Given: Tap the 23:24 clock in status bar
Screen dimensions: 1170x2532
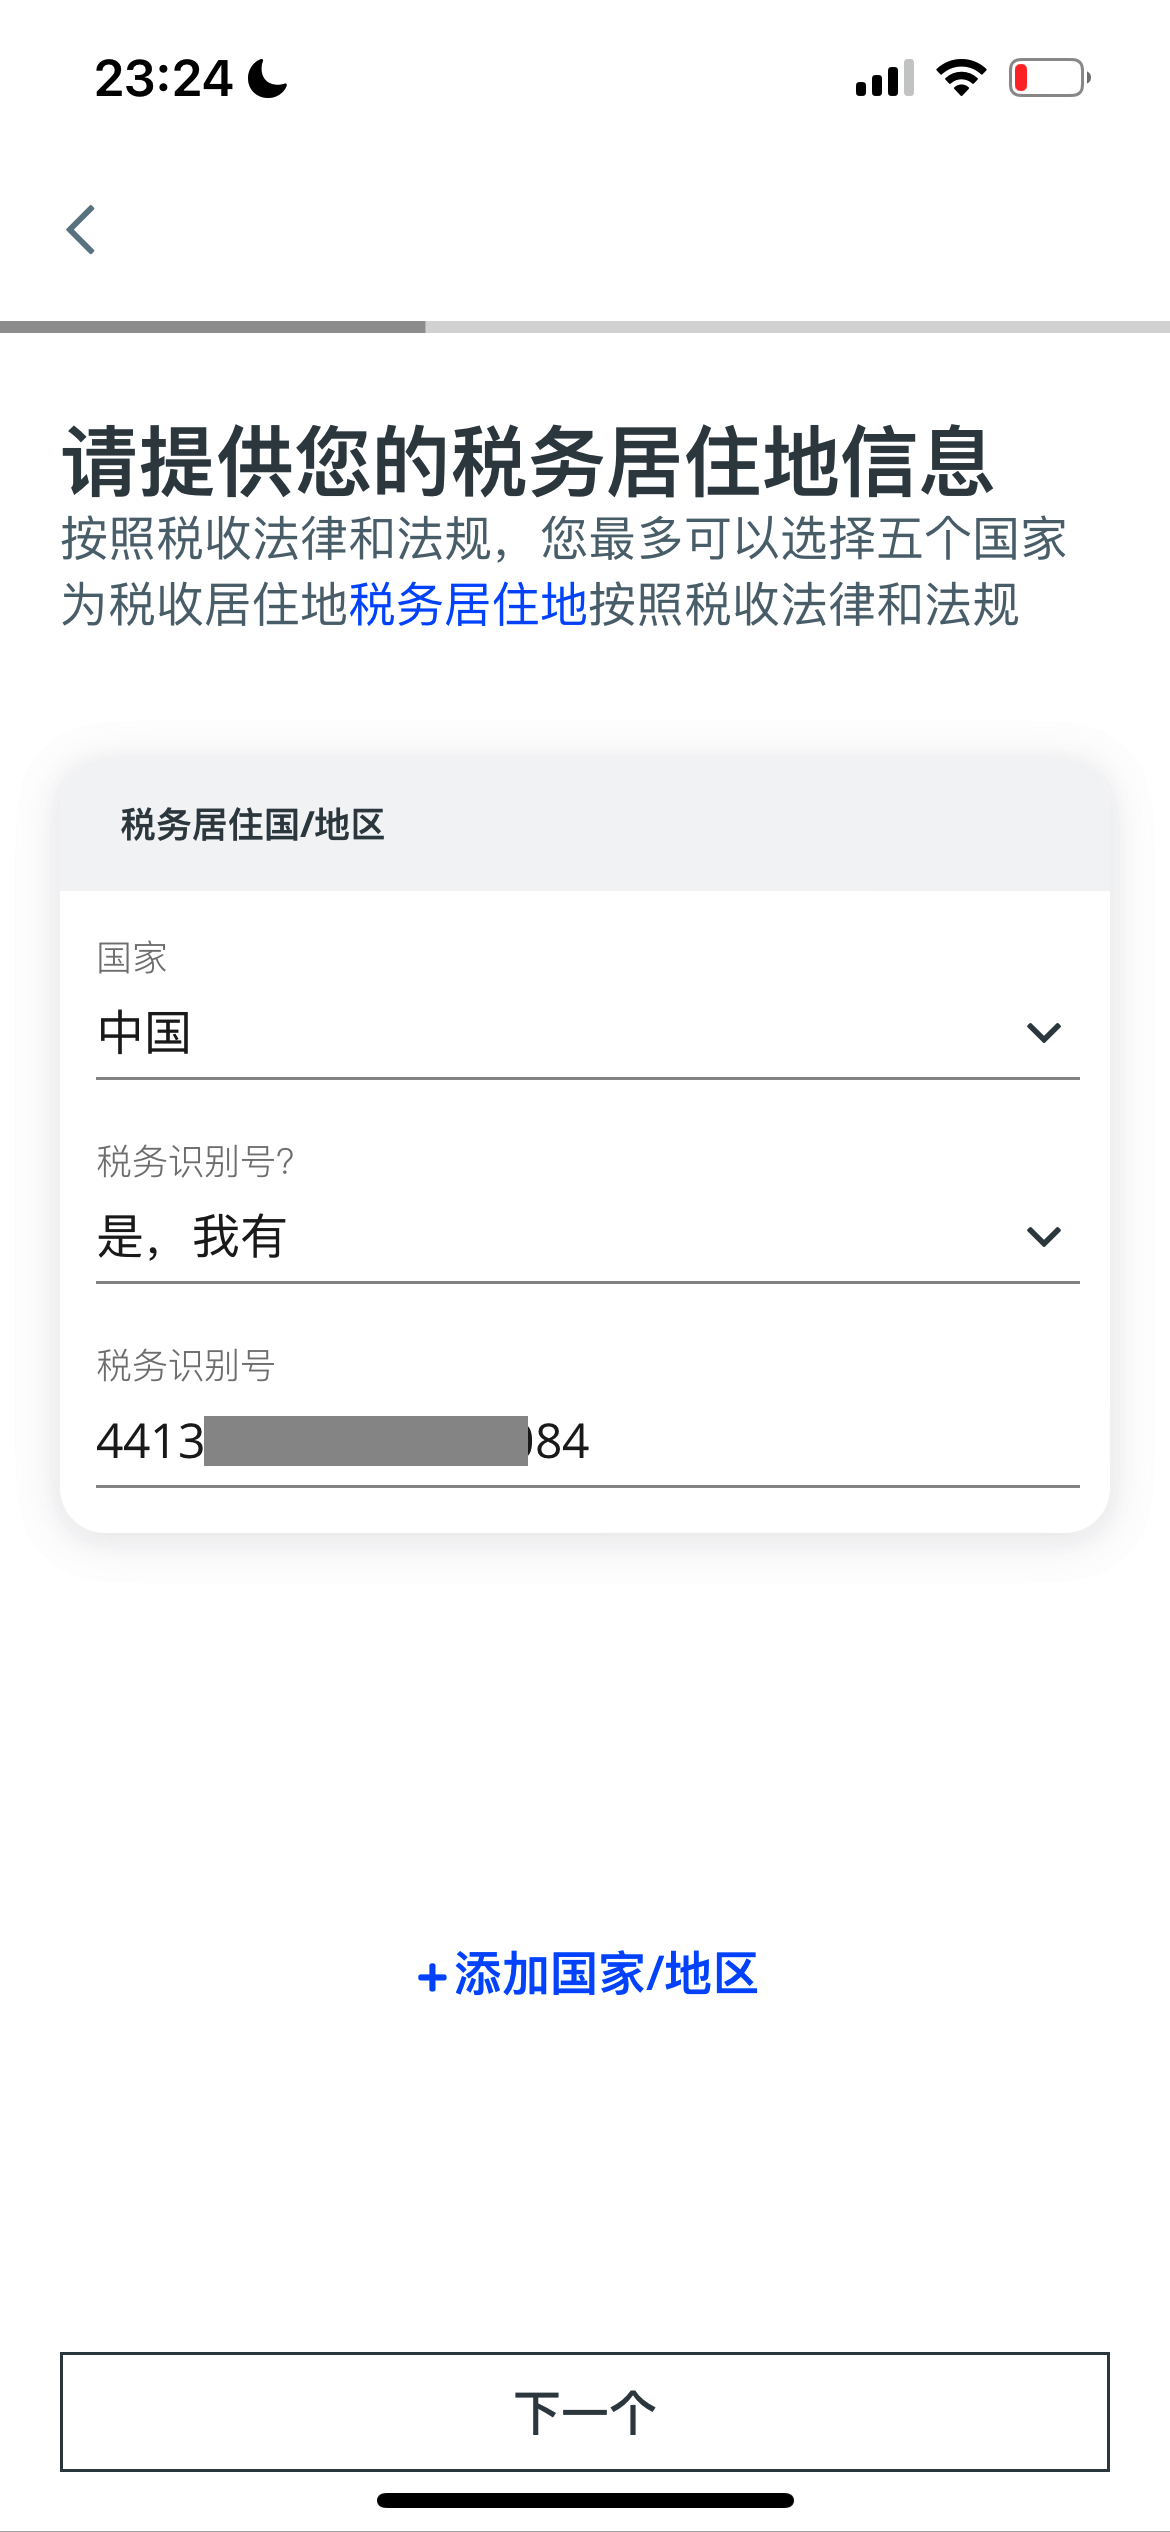Looking at the screenshot, I should [163, 78].
